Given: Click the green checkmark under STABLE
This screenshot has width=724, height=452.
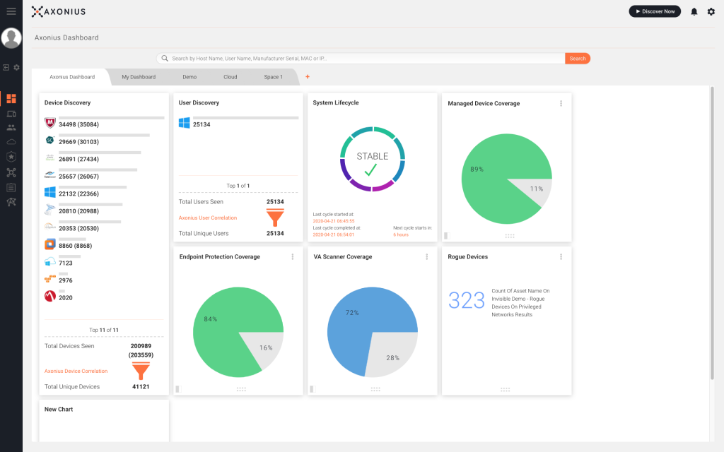Looking at the screenshot, I should tap(370, 171).
